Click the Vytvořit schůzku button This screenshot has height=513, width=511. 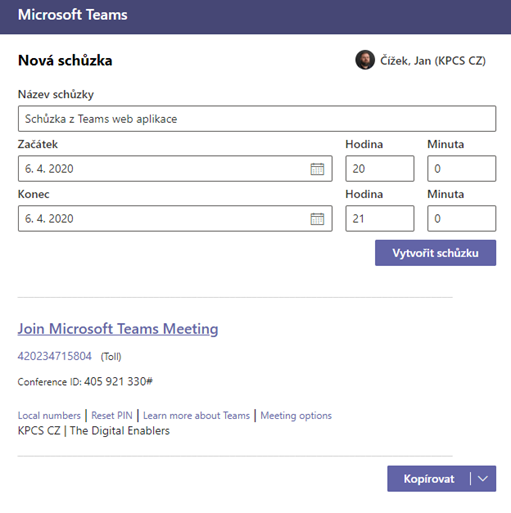coord(435,253)
